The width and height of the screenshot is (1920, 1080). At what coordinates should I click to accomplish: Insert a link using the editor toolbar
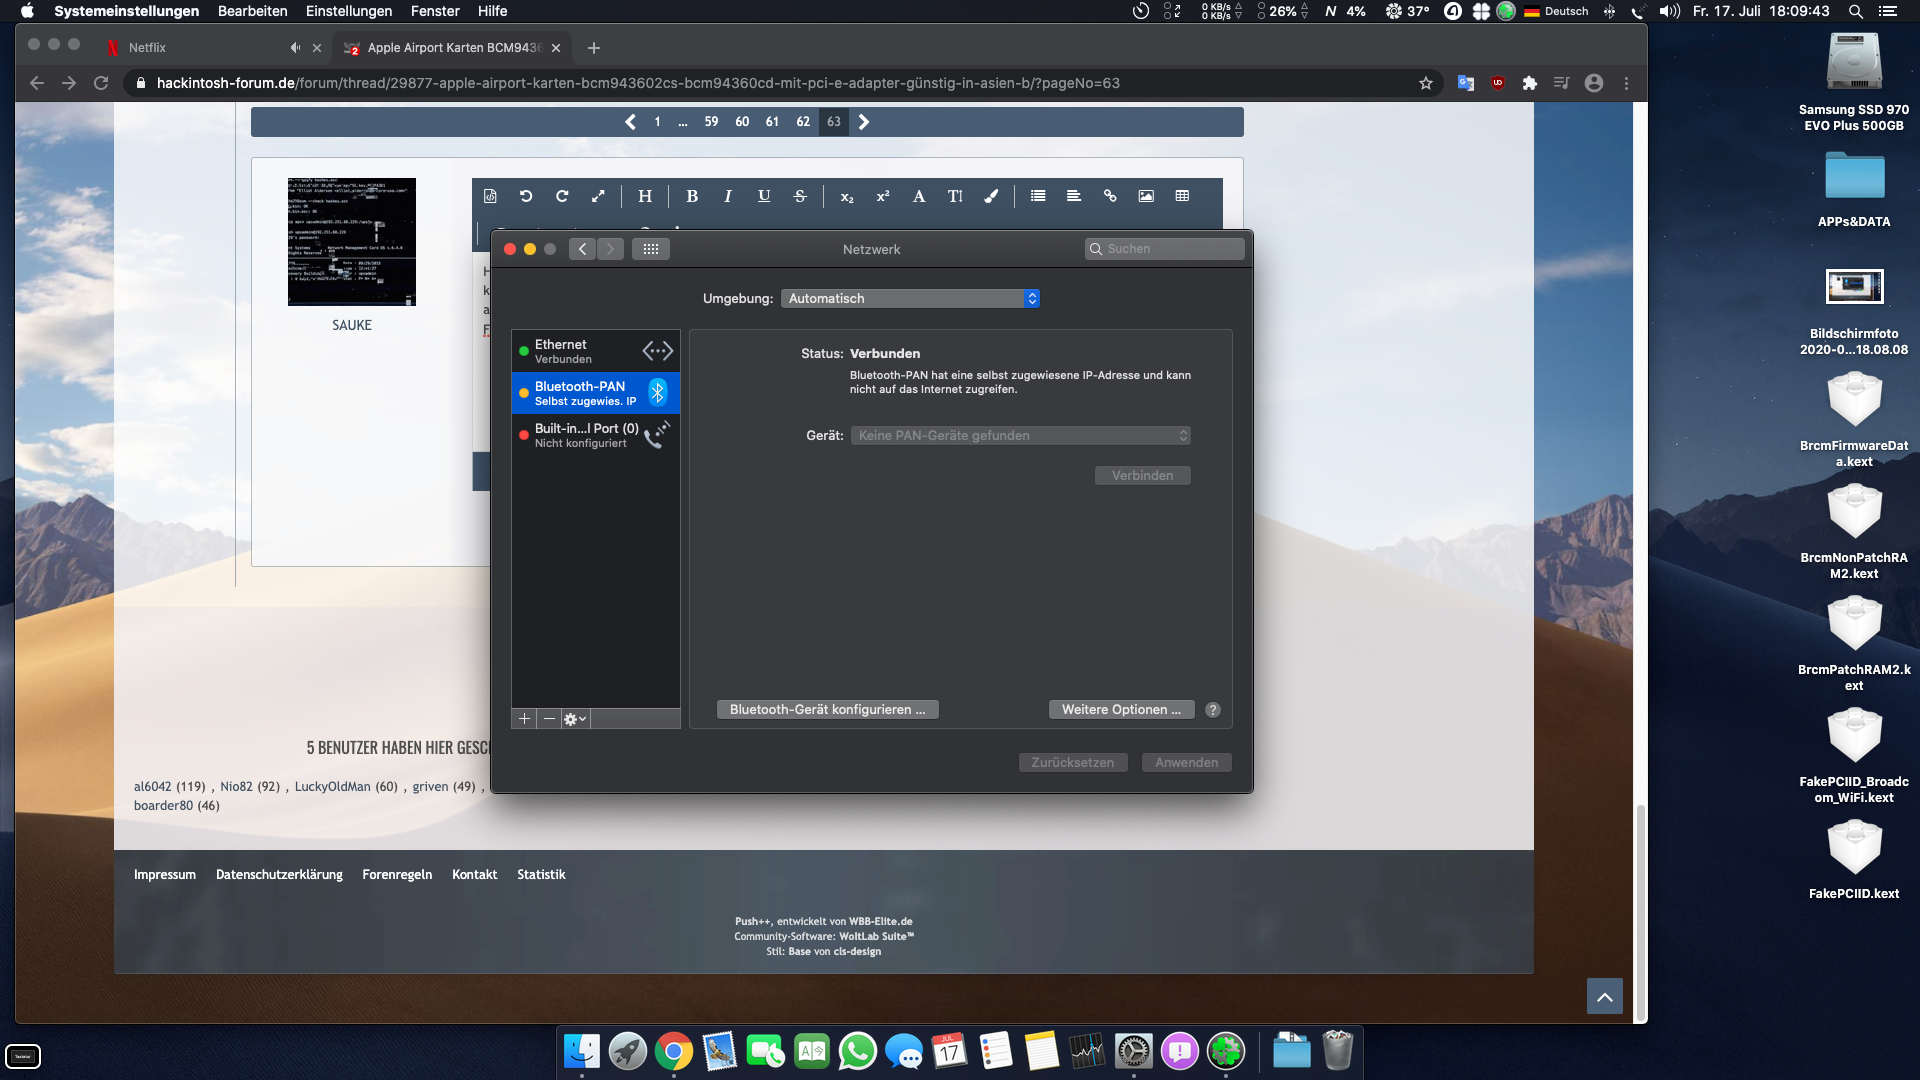(x=1110, y=196)
